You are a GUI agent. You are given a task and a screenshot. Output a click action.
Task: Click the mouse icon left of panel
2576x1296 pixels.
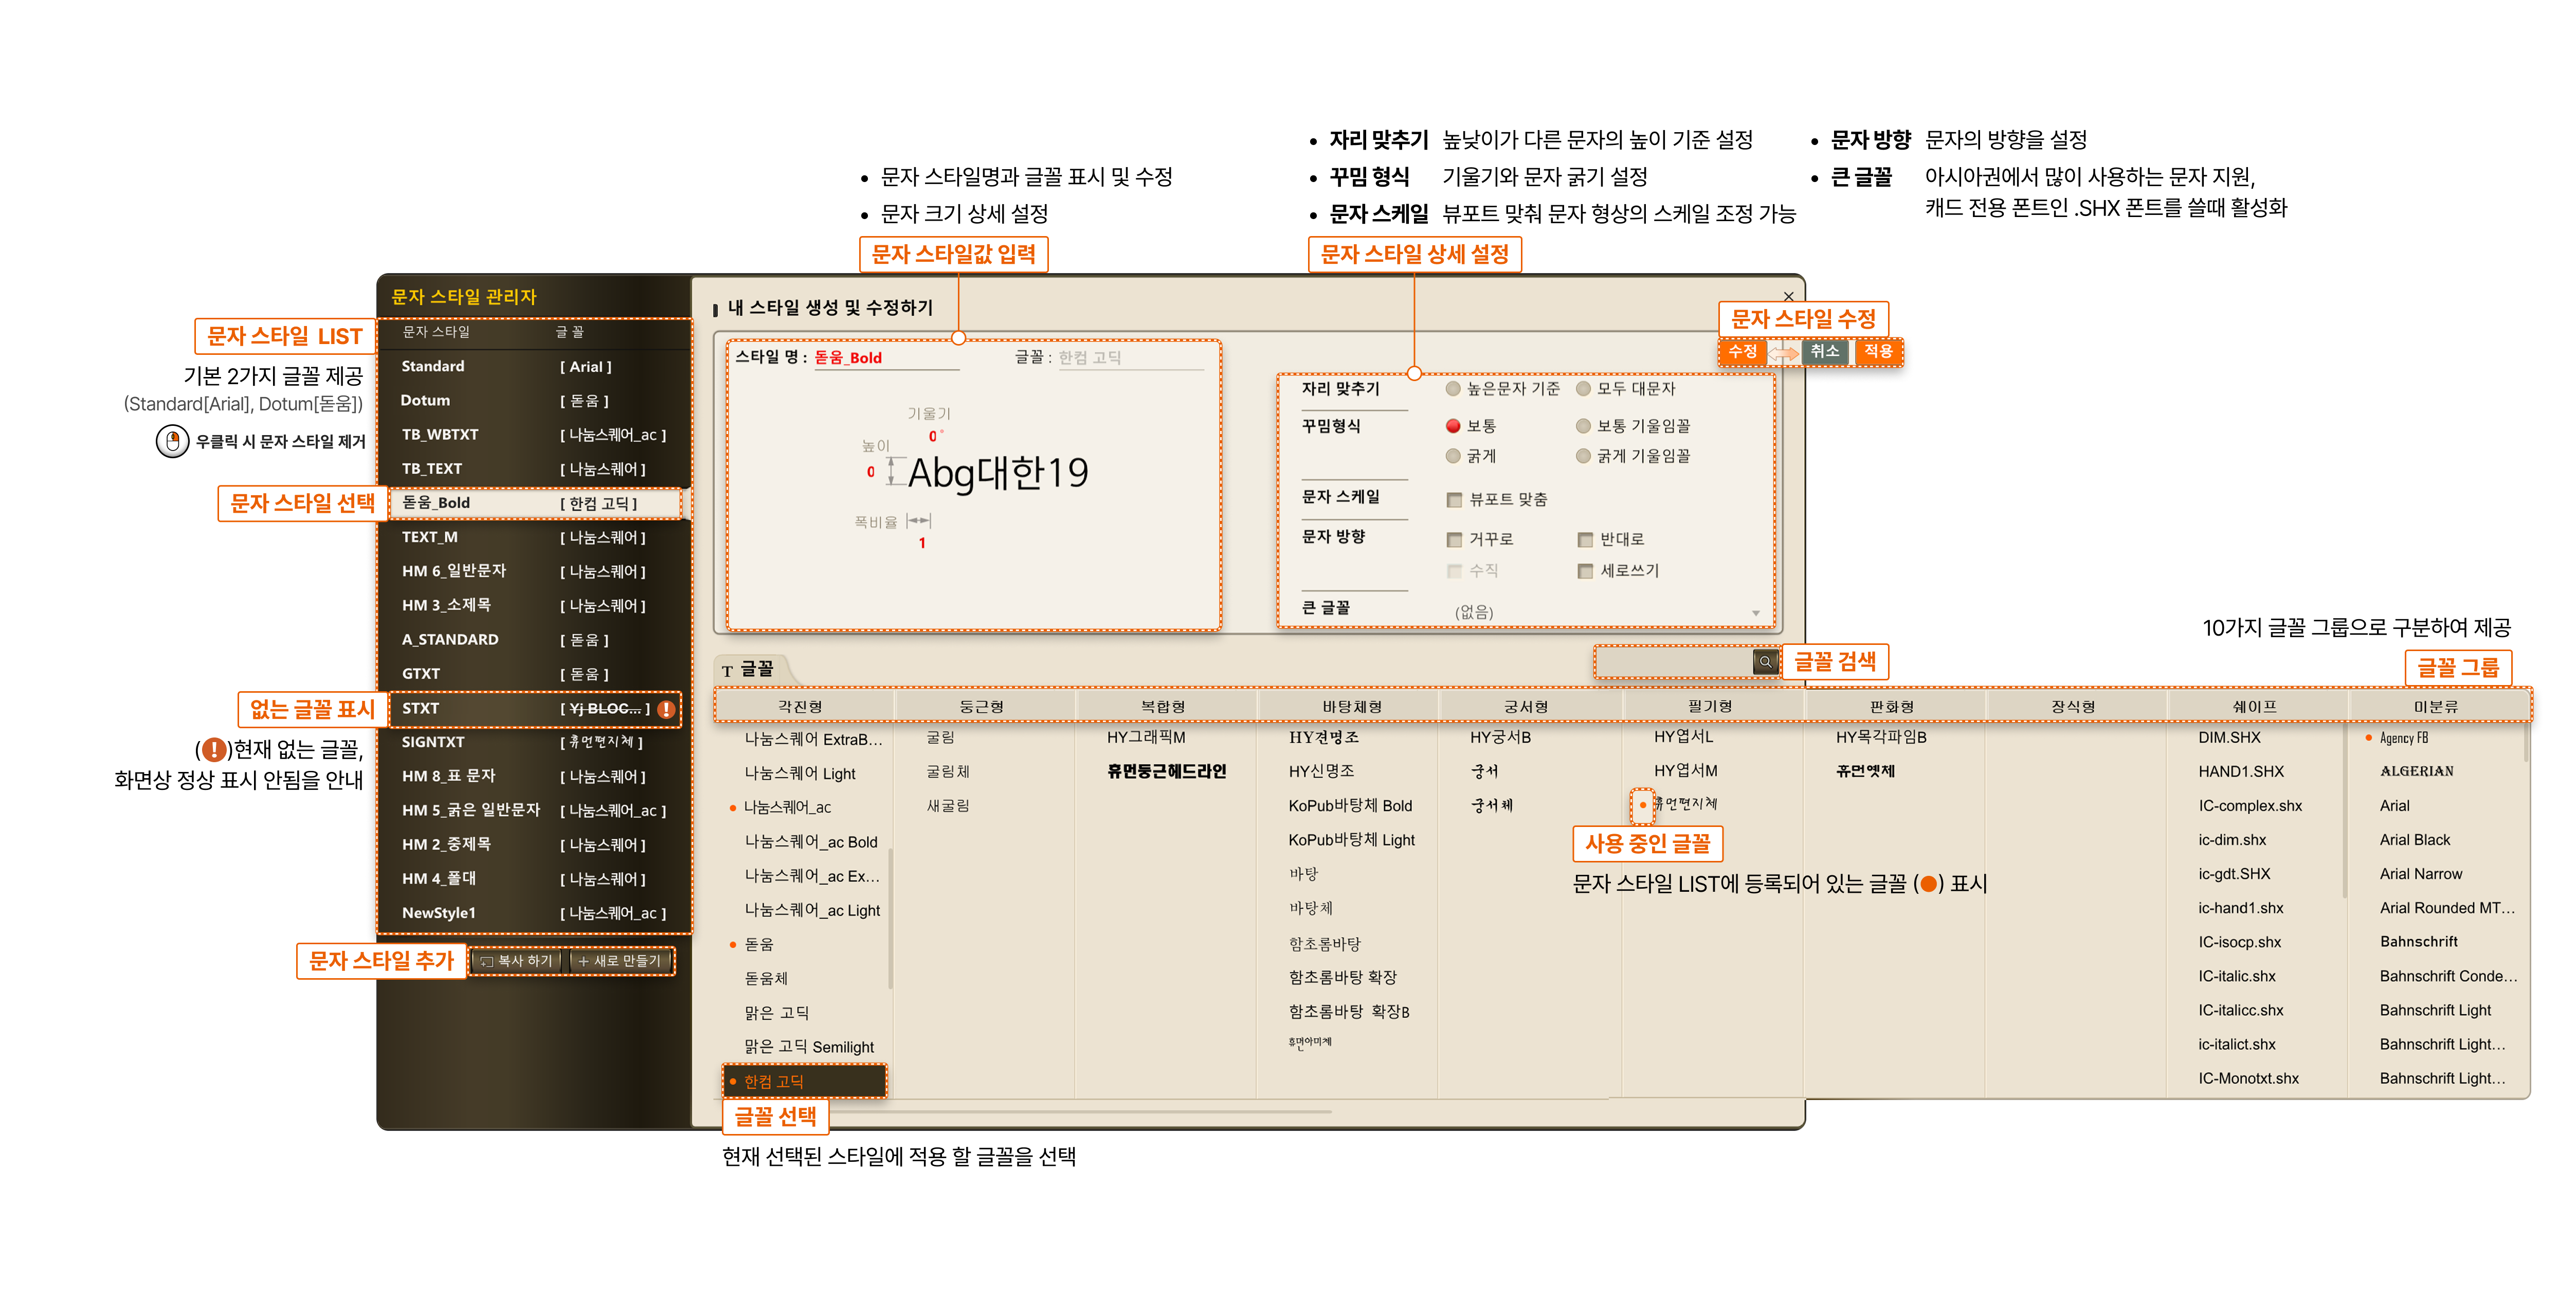pos(173,441)
